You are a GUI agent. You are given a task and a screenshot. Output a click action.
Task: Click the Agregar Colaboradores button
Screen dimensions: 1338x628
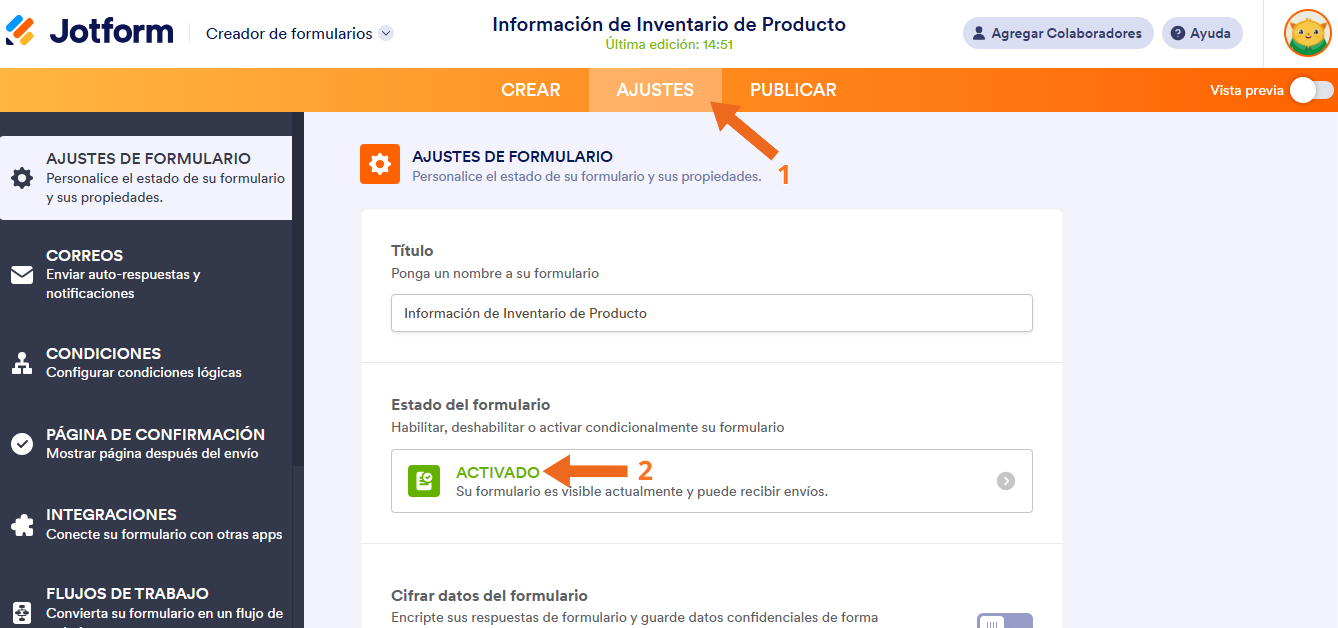[1057, 32]
